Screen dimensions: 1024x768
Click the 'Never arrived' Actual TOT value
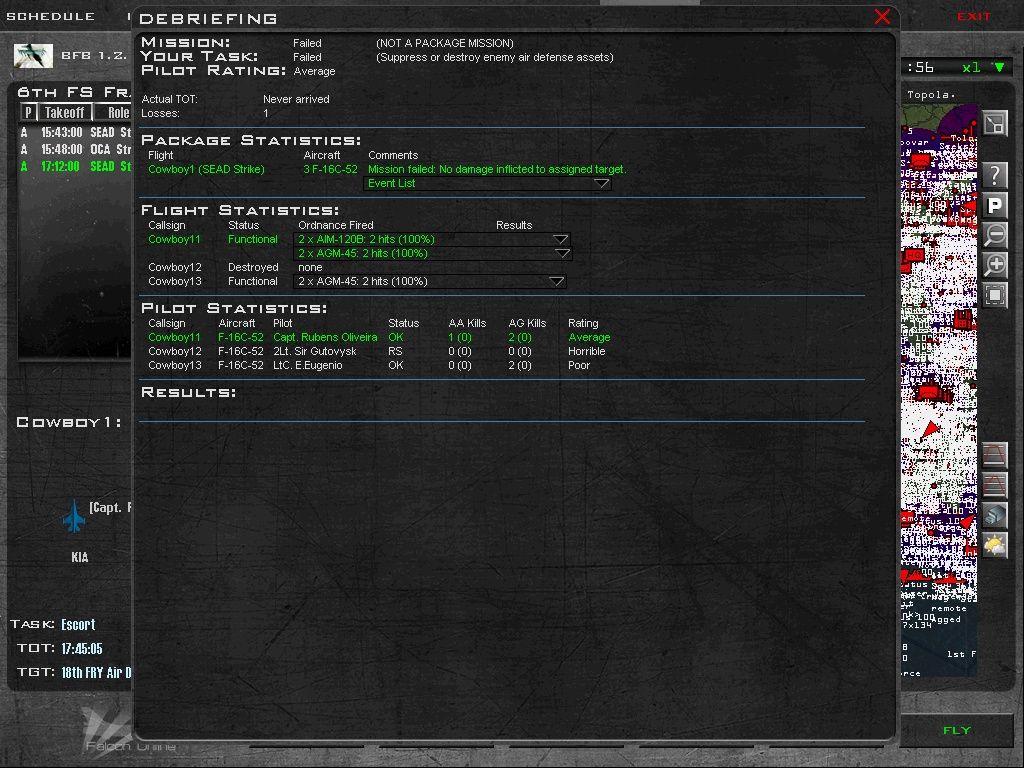pos(296,99)
